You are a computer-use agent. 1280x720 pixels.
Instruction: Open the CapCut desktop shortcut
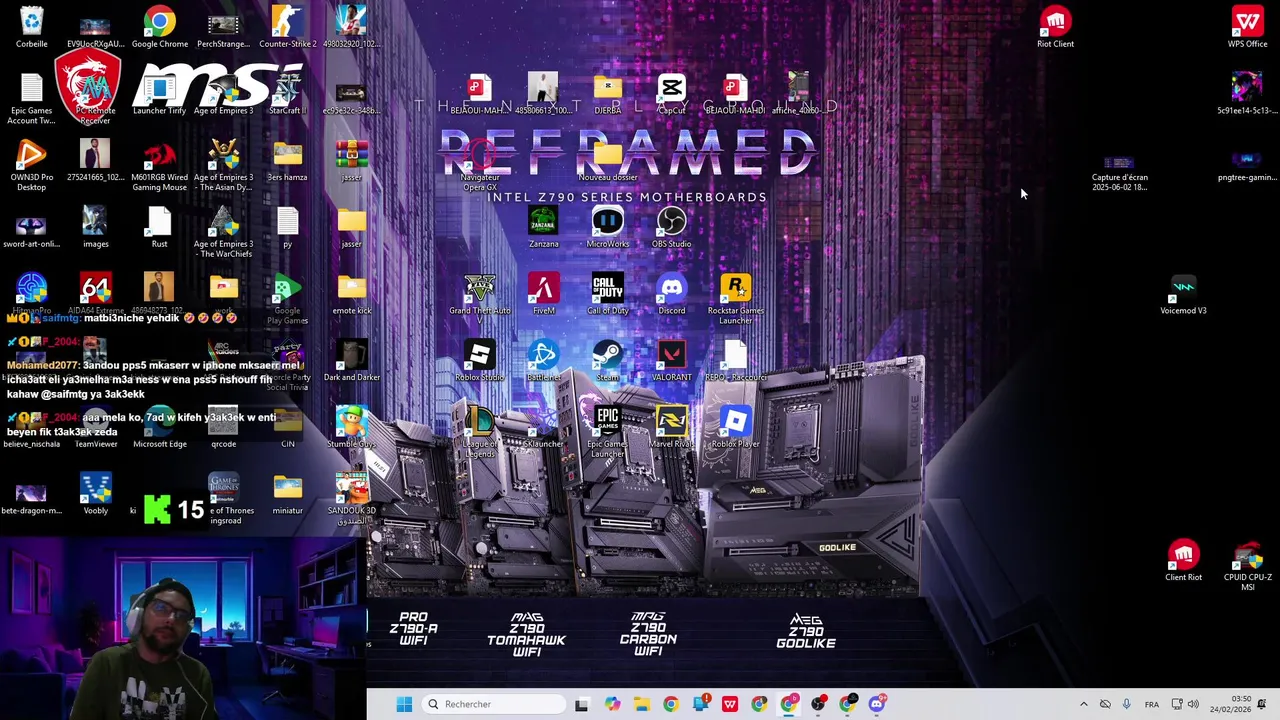click(671, 94)
